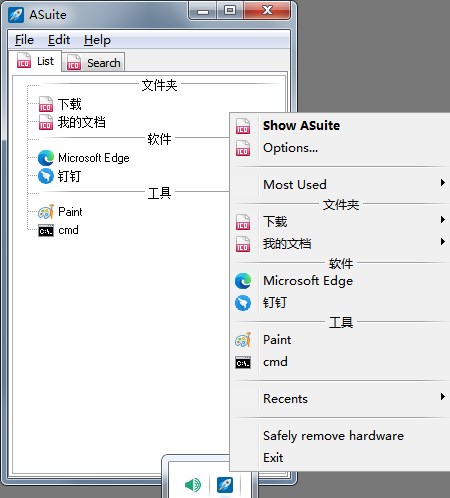
Task: Expand the 我的文档 submenu arrow
Action: click(x=442, y=241)
